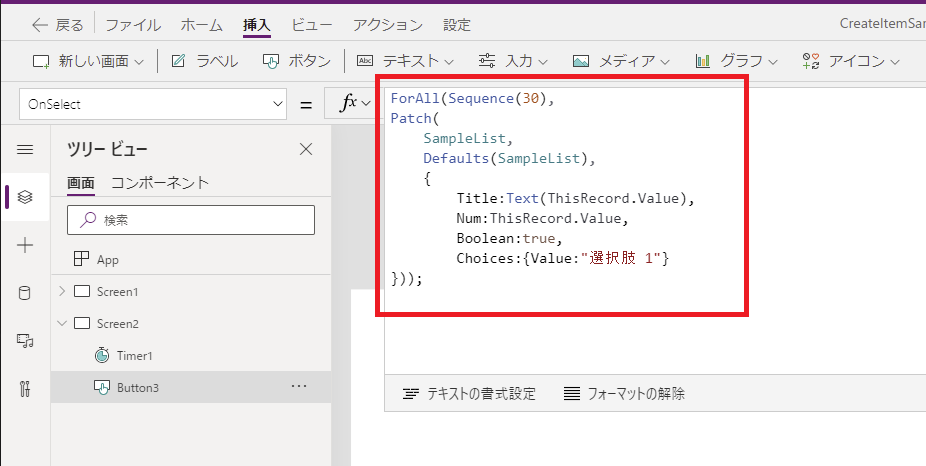926x466 pixels.
Task: Expand the Screen1 node chevron
Action: coord(62,291)
